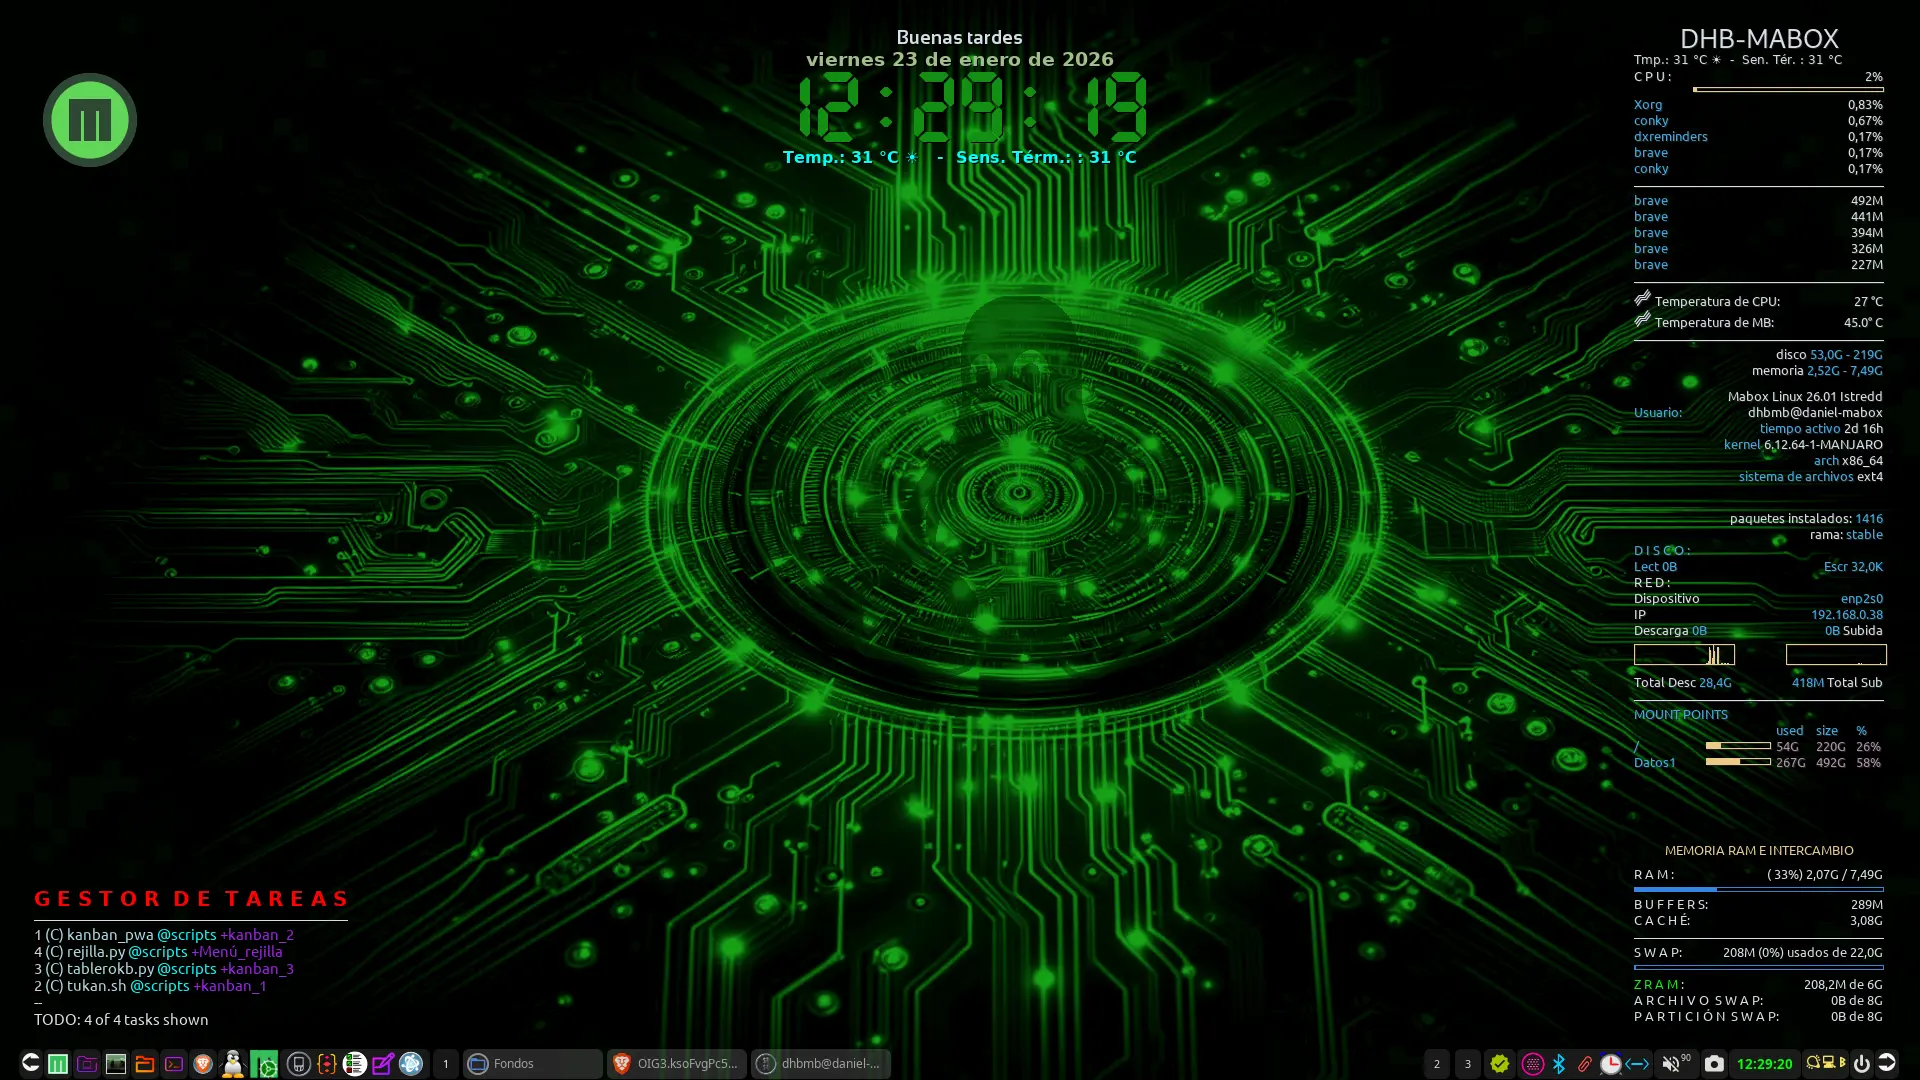Open the left arrow panel menu

click(x=30, y=1063)
